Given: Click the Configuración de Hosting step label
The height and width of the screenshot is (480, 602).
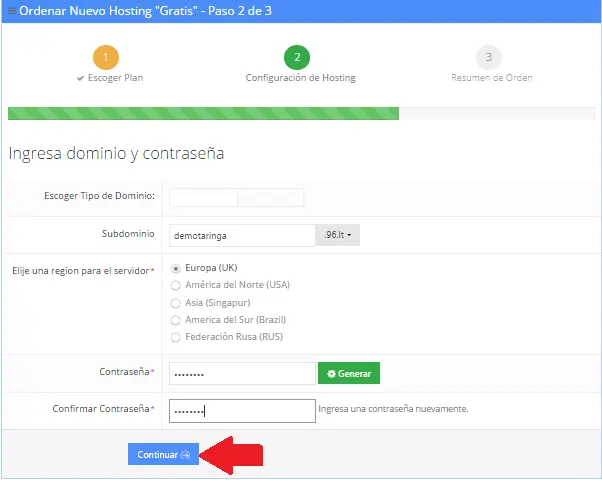Looking at the screenshot, I should [x=300, y=78].
